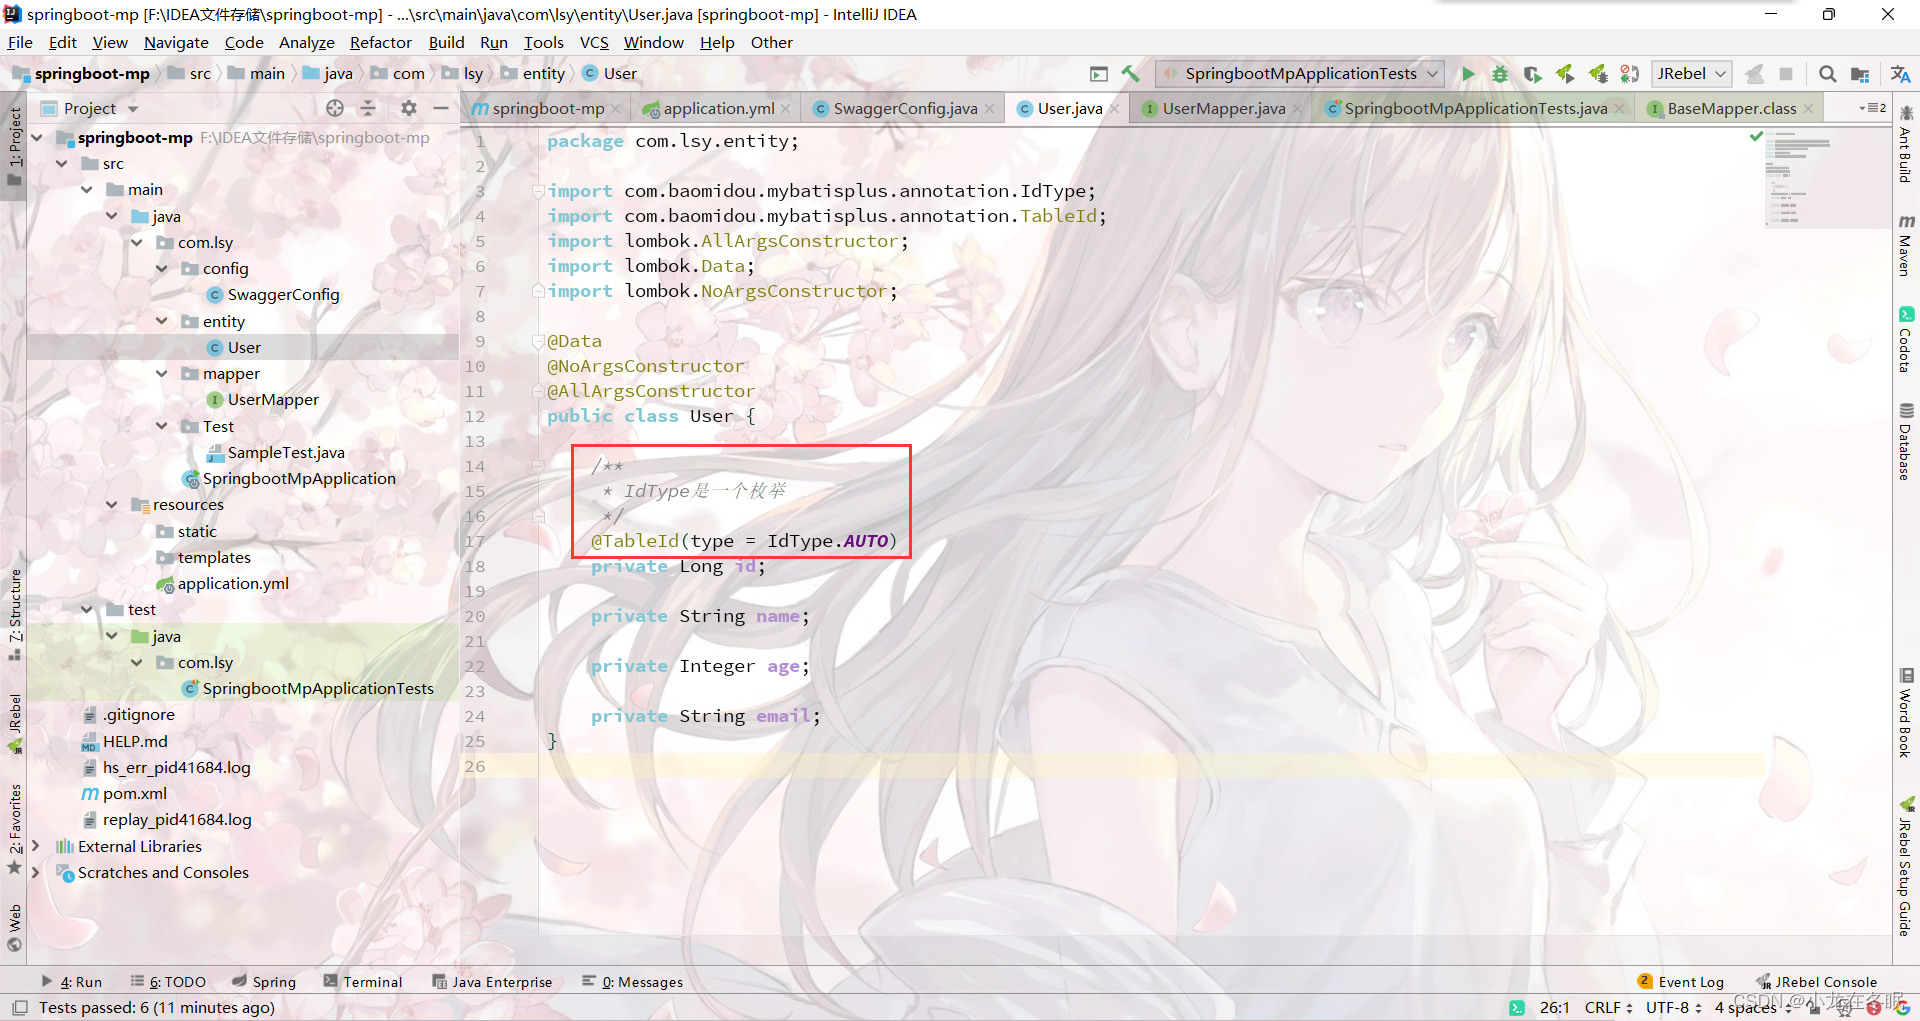The height and width of the screenshot is (1021, 1920).
Task: Launch the app with the JRebel rocket icon
Action: [1565, 73]
